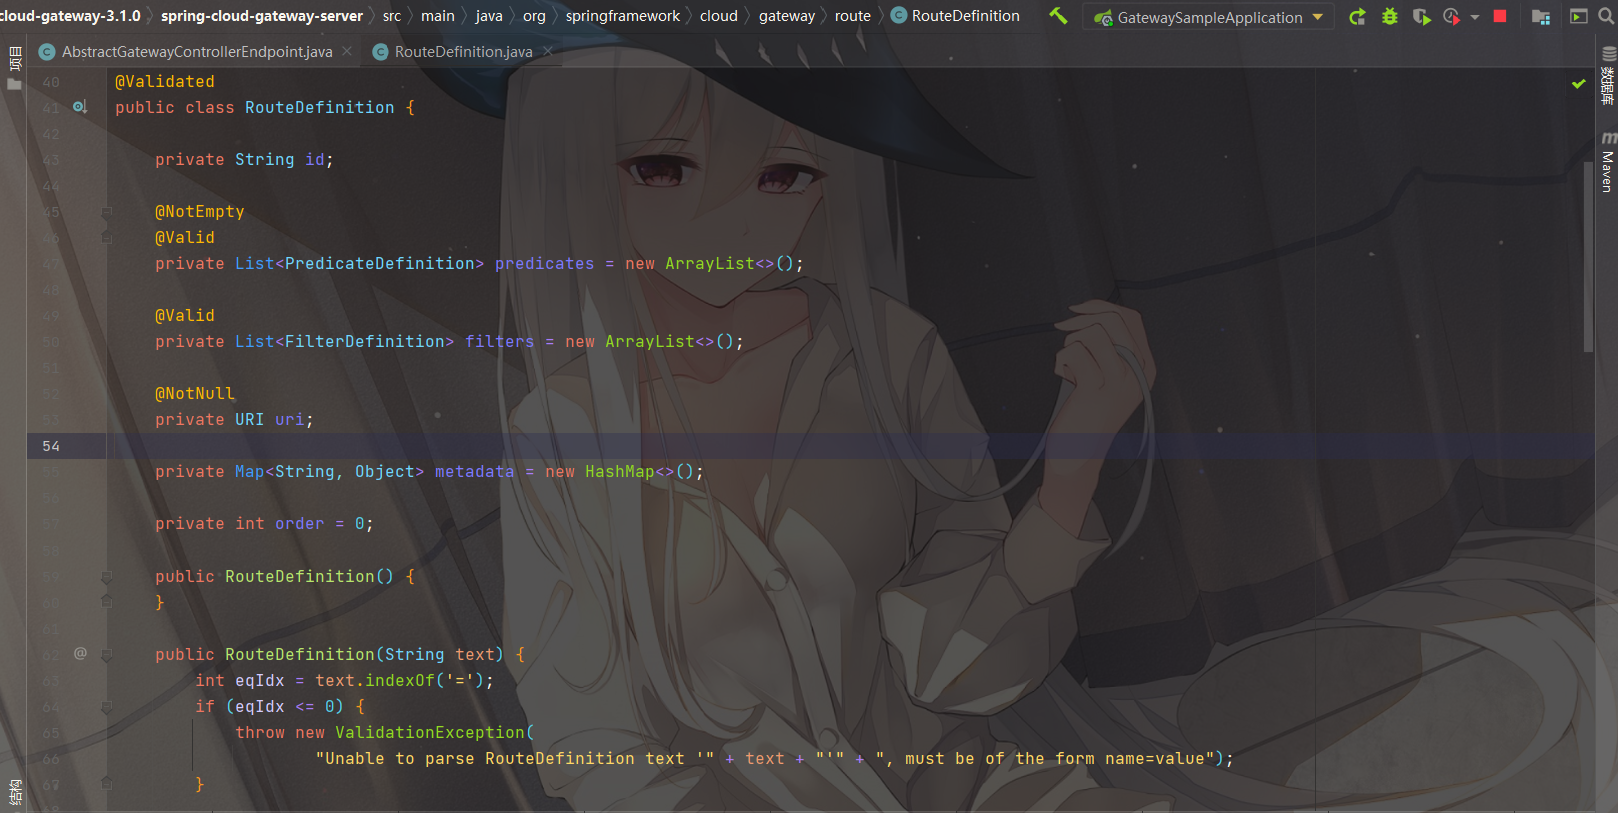Image resolution: width=1618 pixels, height=813 pixels.
Task: Select the java breadcrumb
Action: point(489,16)
